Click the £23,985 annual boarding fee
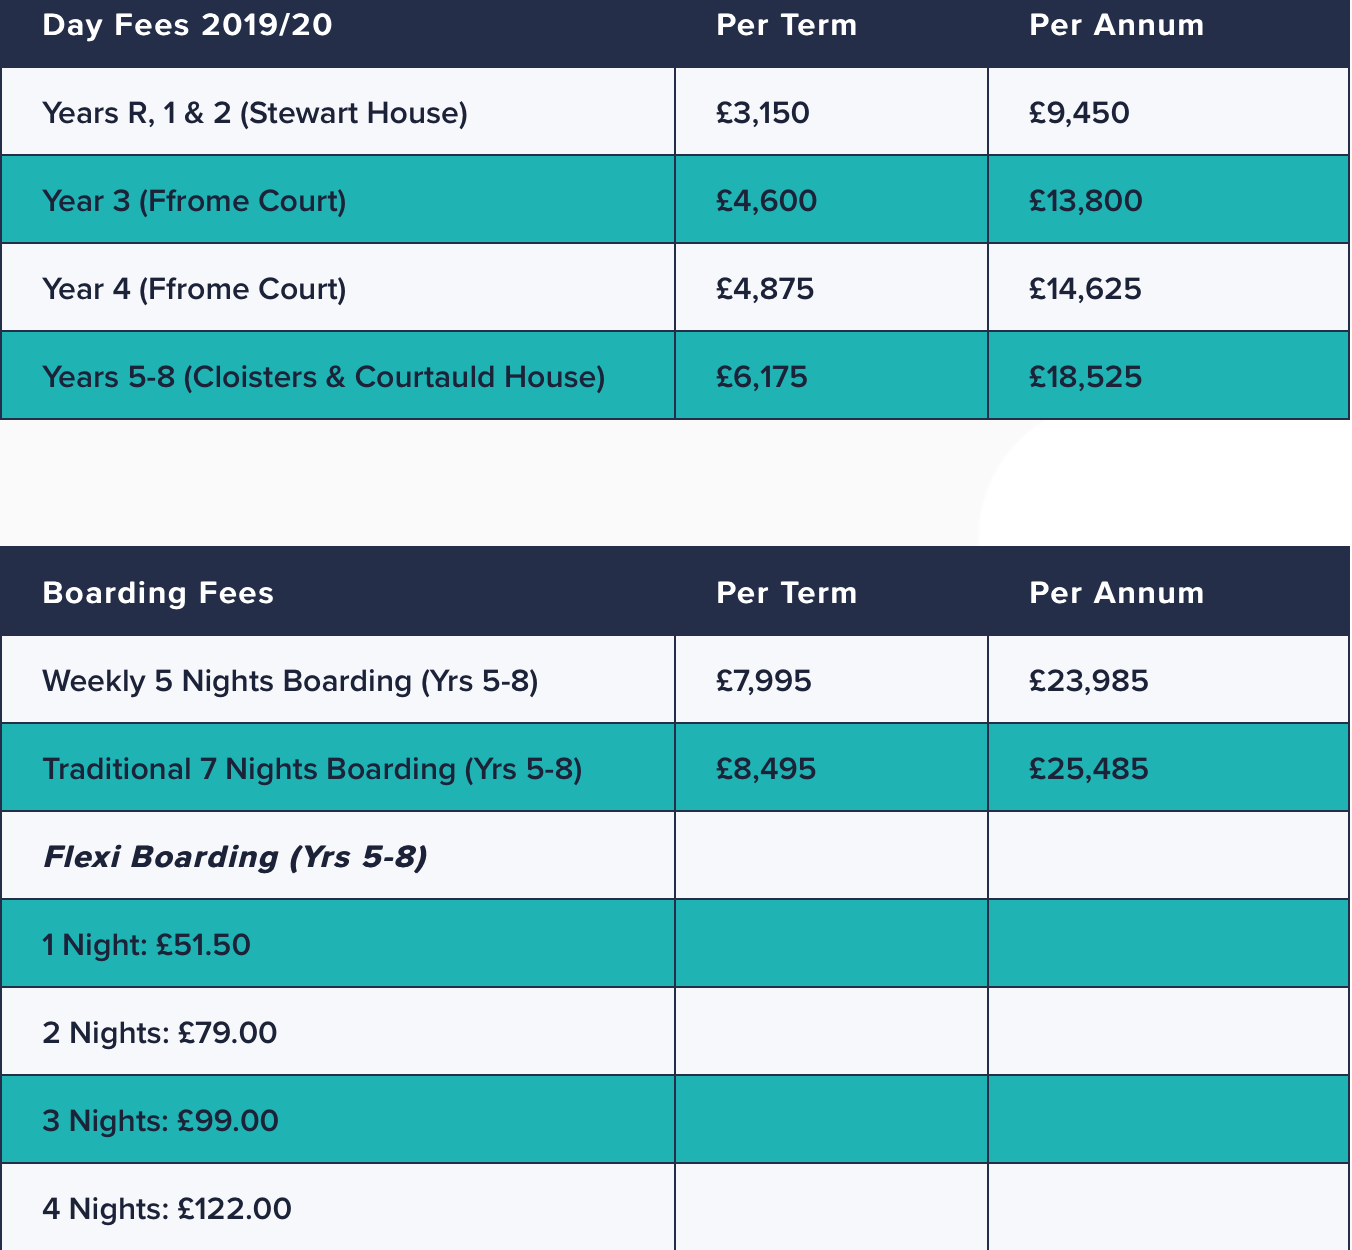Viewport: 1352px width, 1250px height. coord(1089,681)
